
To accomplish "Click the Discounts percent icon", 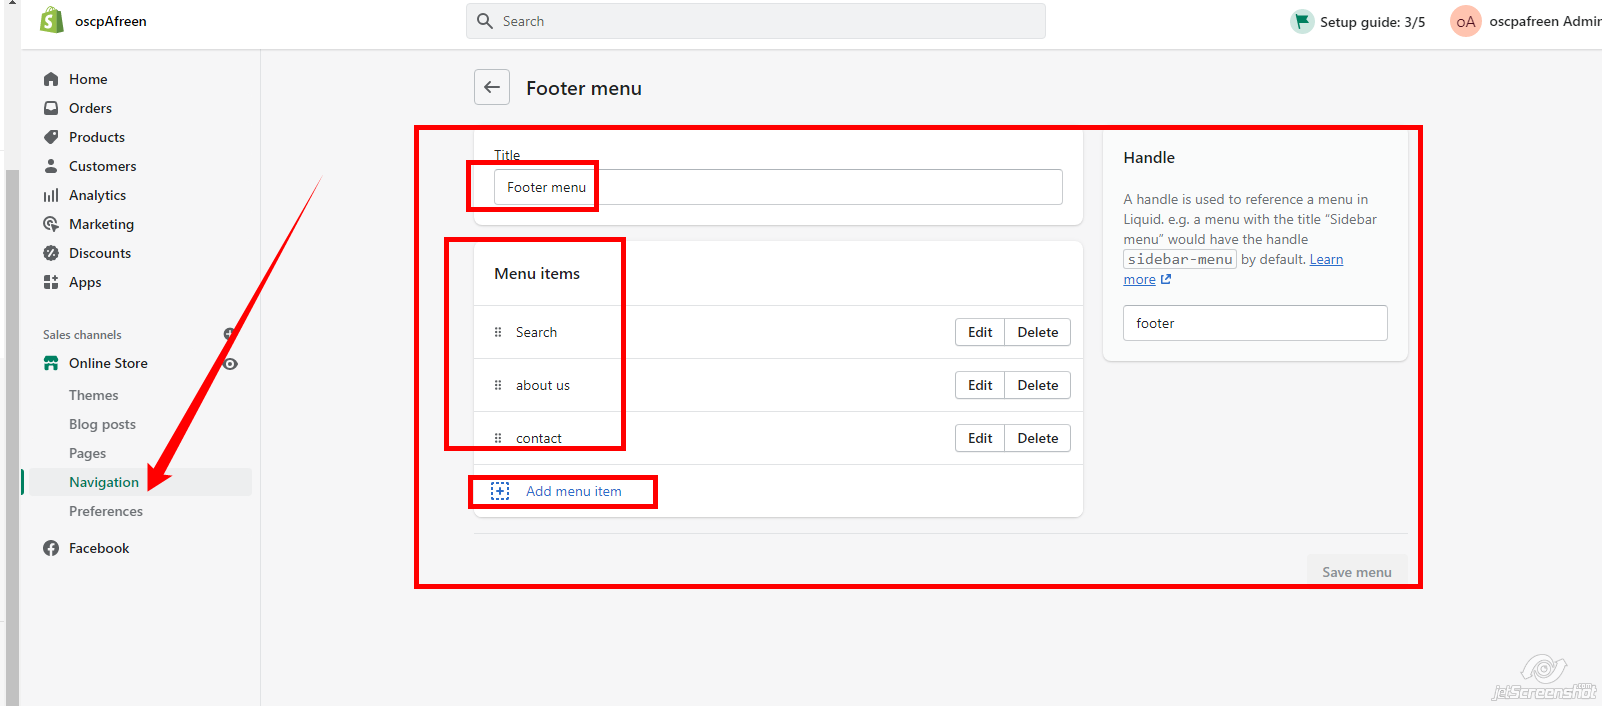I will [51, 253].
